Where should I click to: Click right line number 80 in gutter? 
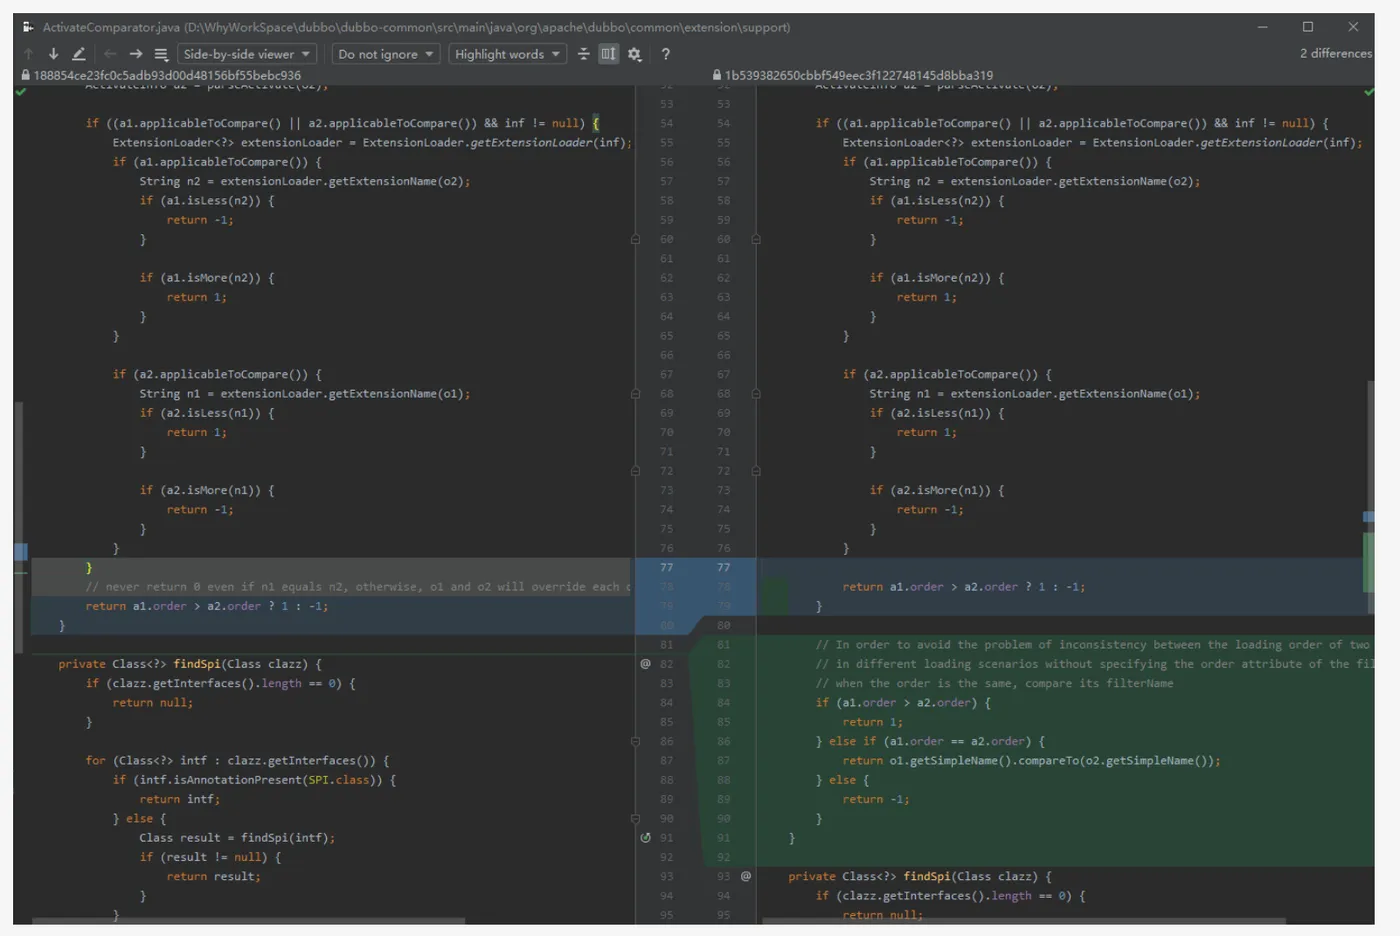pos(724,625)
